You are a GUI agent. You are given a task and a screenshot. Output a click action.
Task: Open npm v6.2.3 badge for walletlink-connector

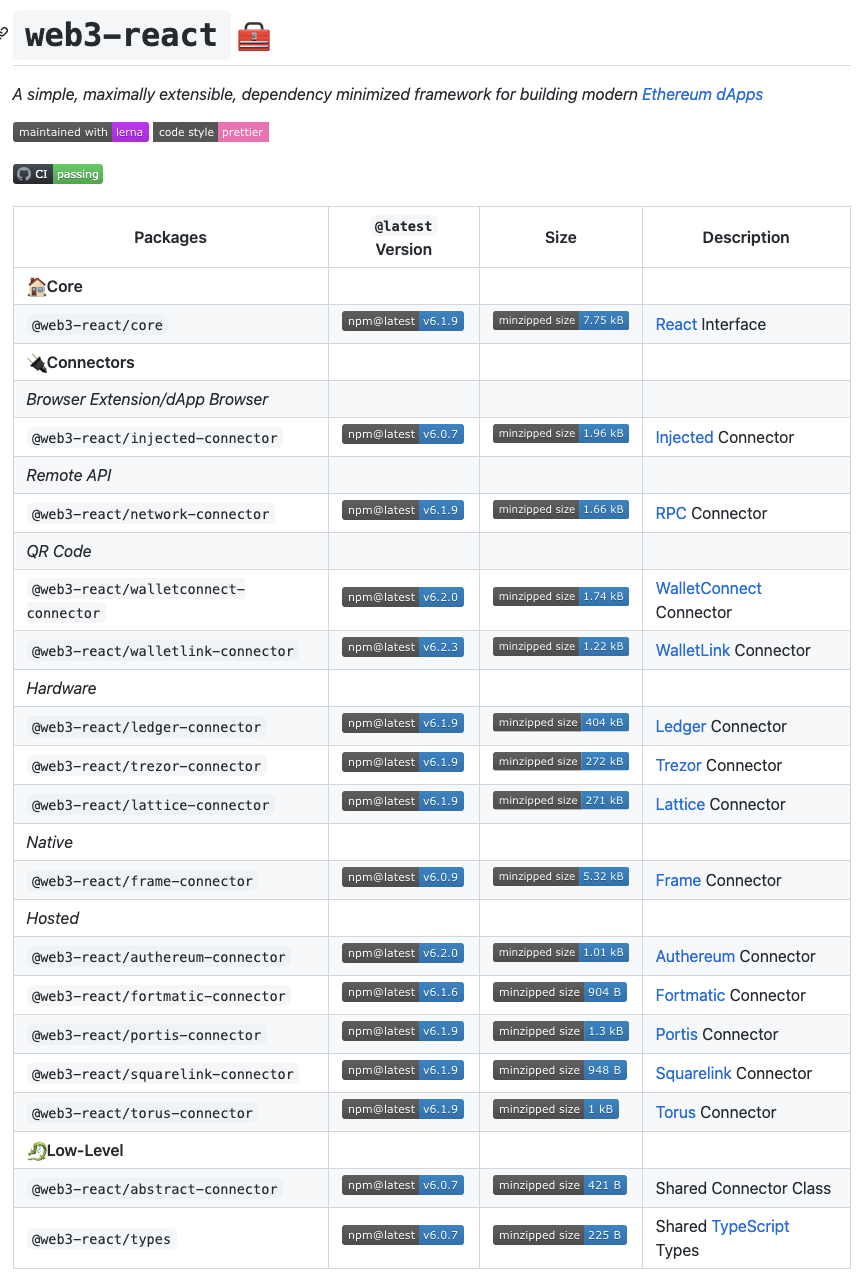click(x=403, y=647)
